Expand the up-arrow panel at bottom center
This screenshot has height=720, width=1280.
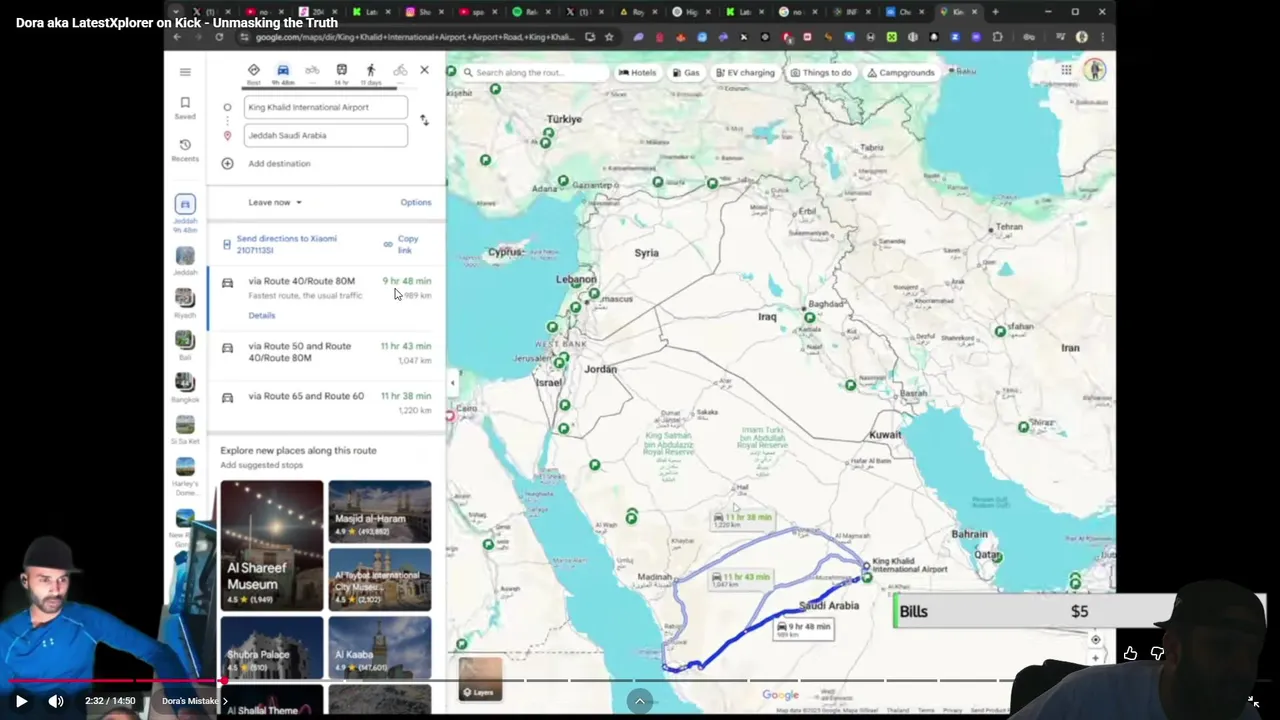click(640, 701)
